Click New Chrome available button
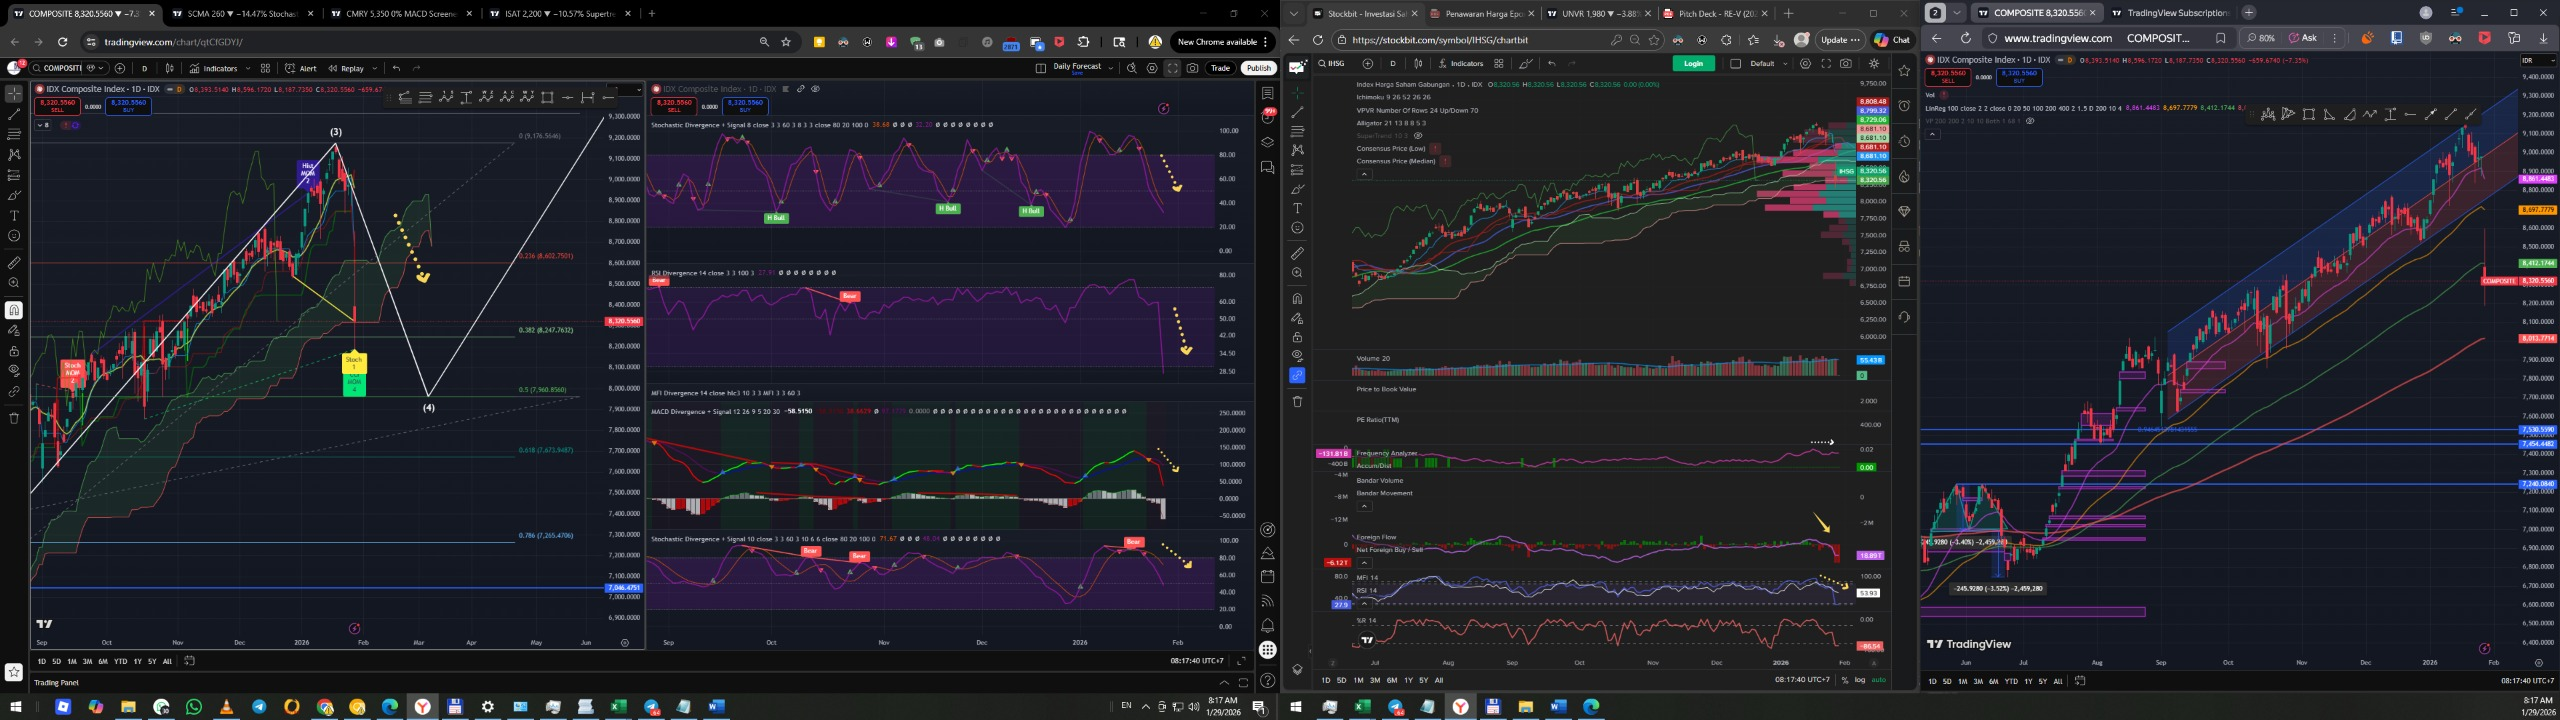Image resolution: width=2560 pixels, height=720 pixels. [x=1222, y=42]
